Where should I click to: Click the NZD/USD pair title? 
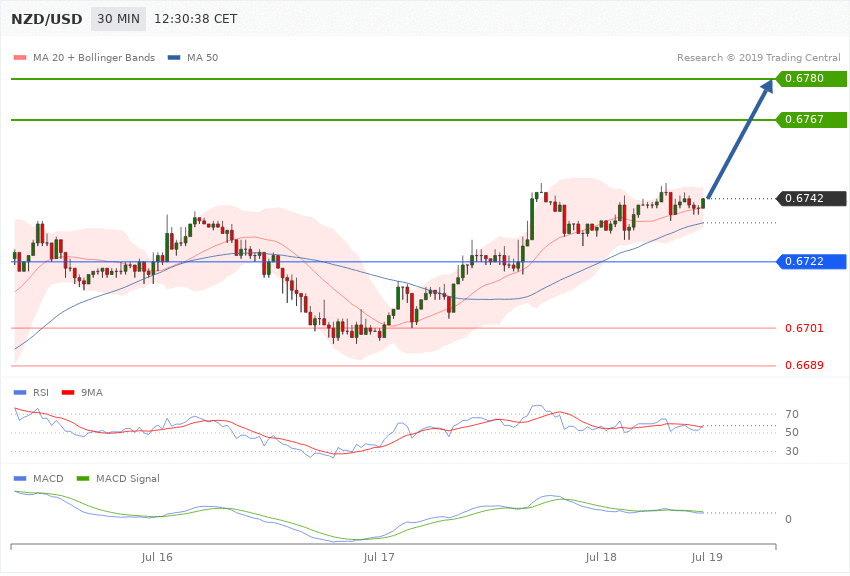[x=47, y=19]
